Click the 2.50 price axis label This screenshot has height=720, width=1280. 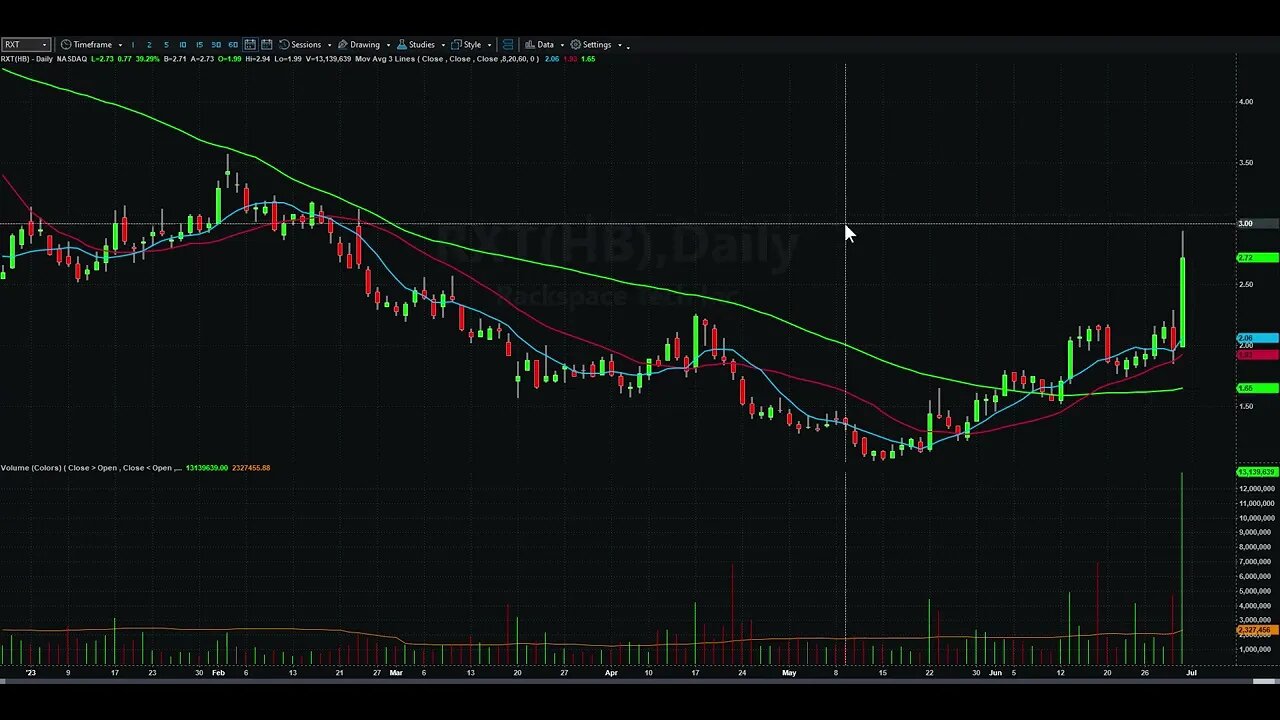coord(1245,284)
